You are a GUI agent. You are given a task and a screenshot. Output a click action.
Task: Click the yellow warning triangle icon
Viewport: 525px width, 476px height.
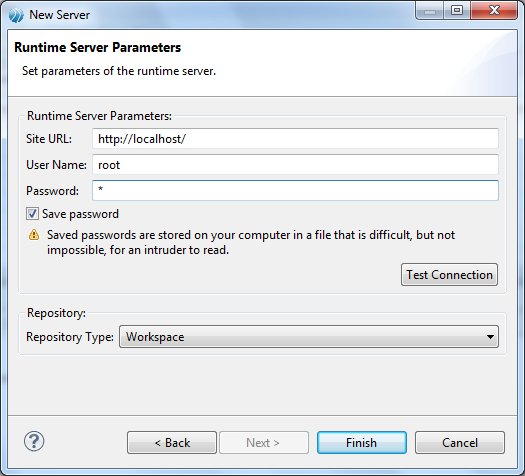coord(34,235)
